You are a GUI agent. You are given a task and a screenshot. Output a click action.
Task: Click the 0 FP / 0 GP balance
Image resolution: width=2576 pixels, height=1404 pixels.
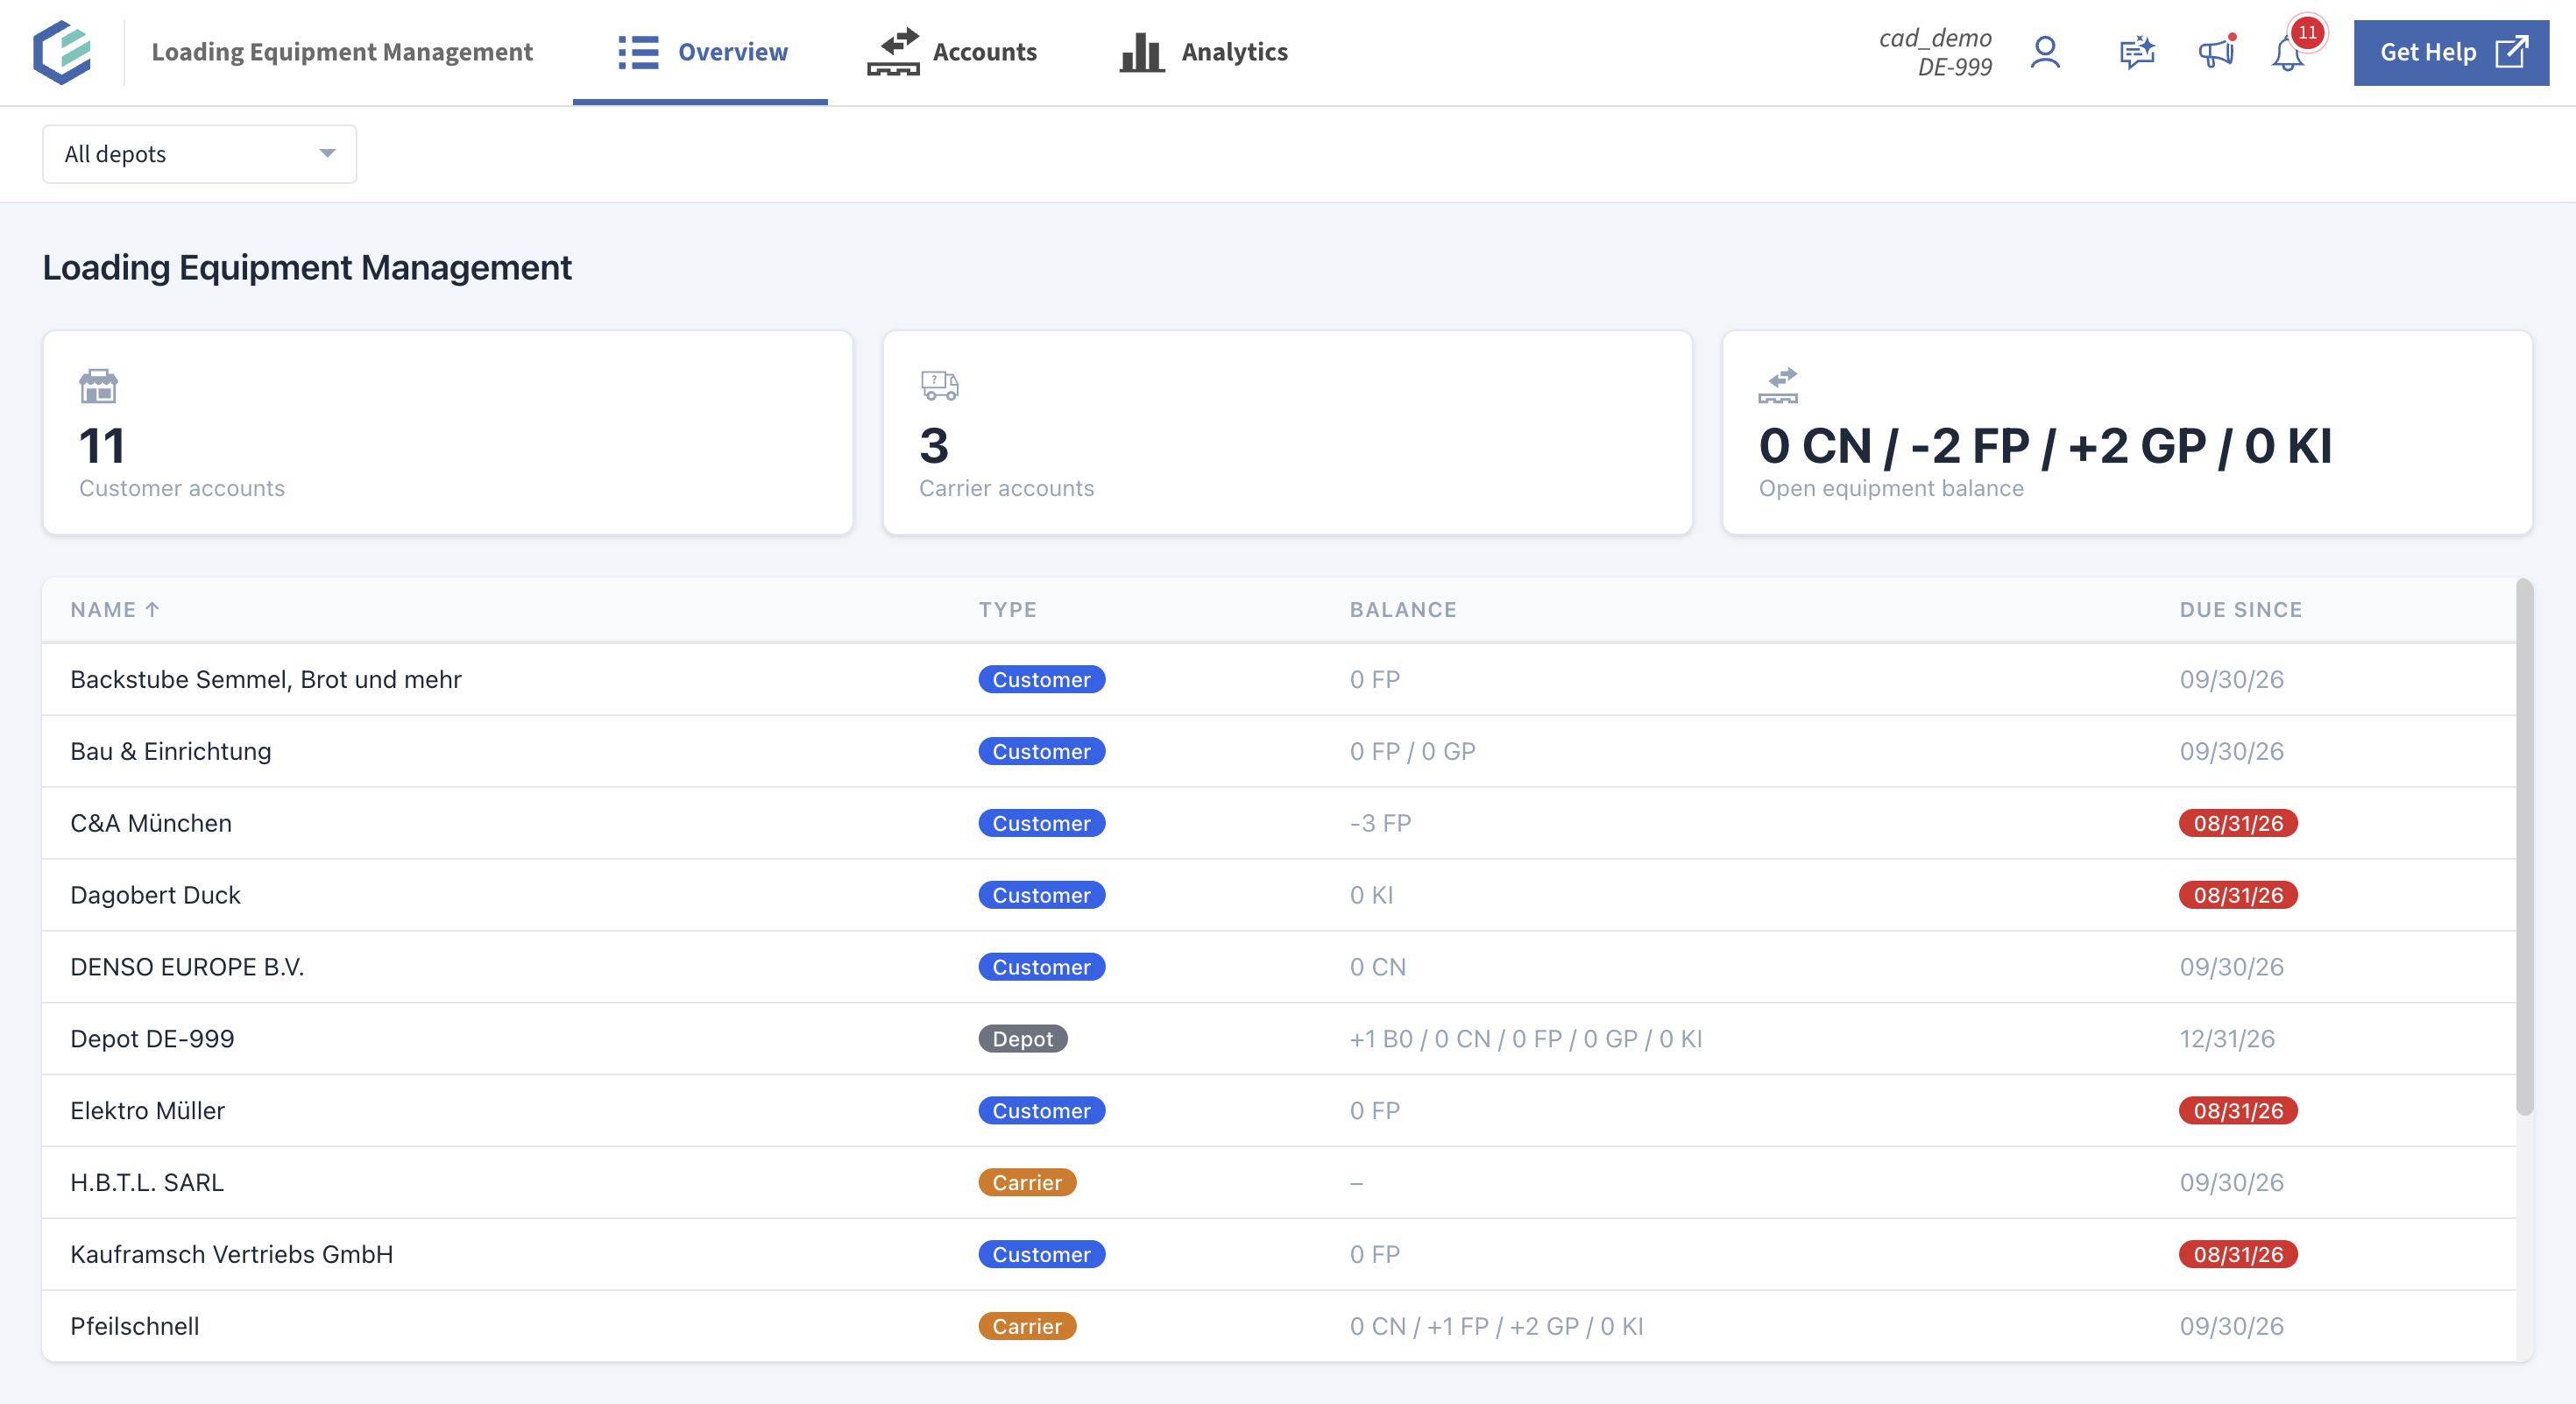[1412, 751]
